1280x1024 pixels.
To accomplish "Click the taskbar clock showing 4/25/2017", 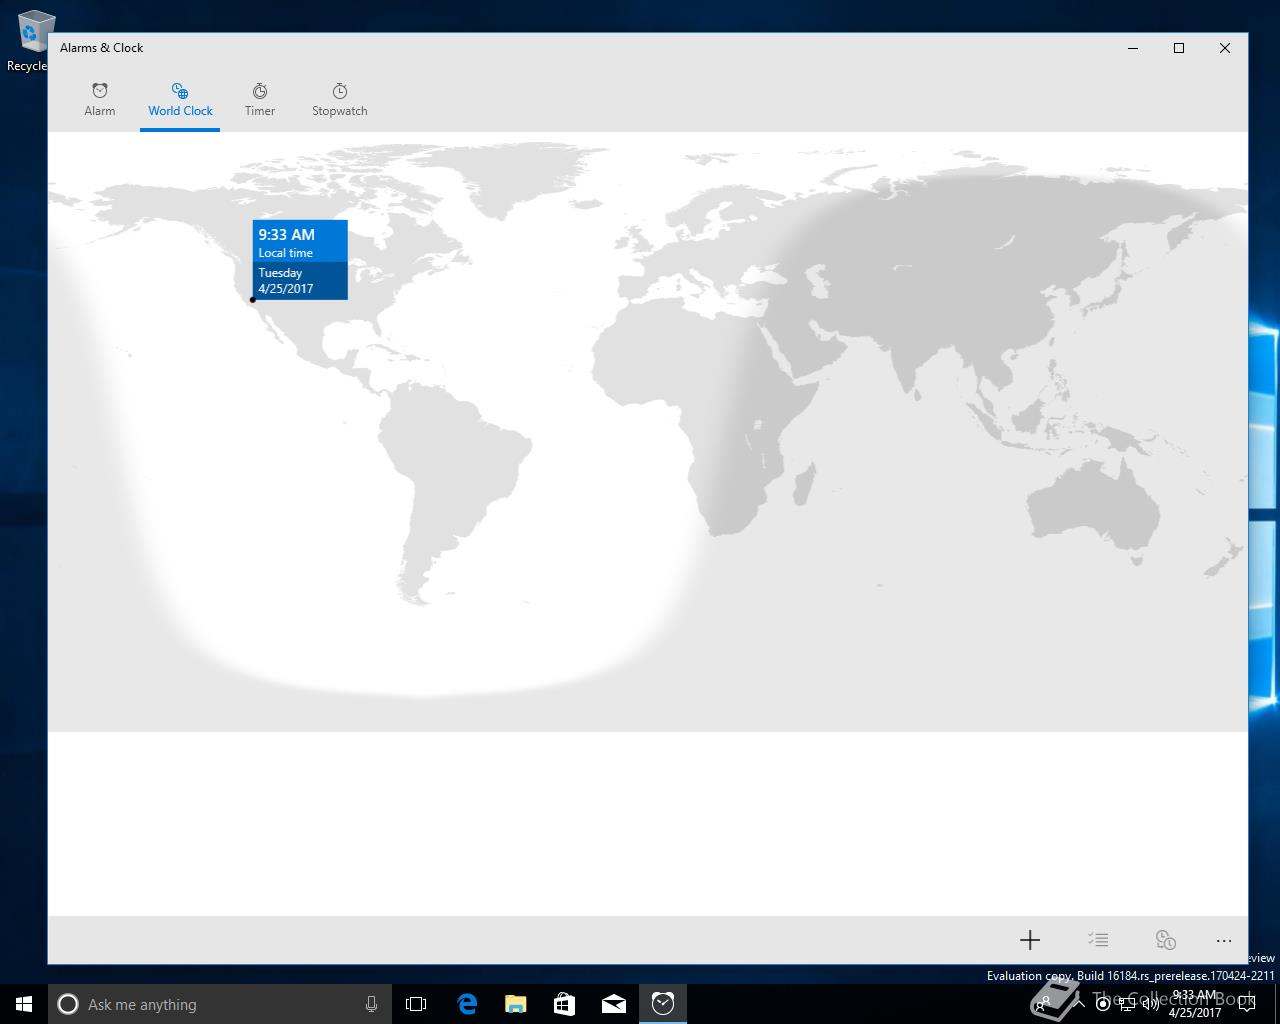I will click(x=1195, y=1004).
